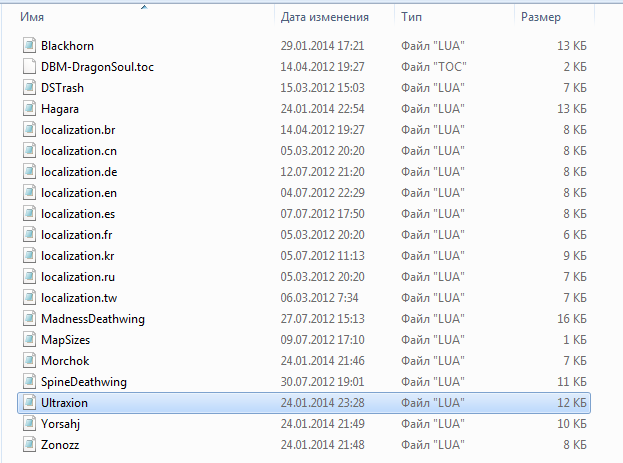Select the localization.tw file icon

(x=29, y=298)
